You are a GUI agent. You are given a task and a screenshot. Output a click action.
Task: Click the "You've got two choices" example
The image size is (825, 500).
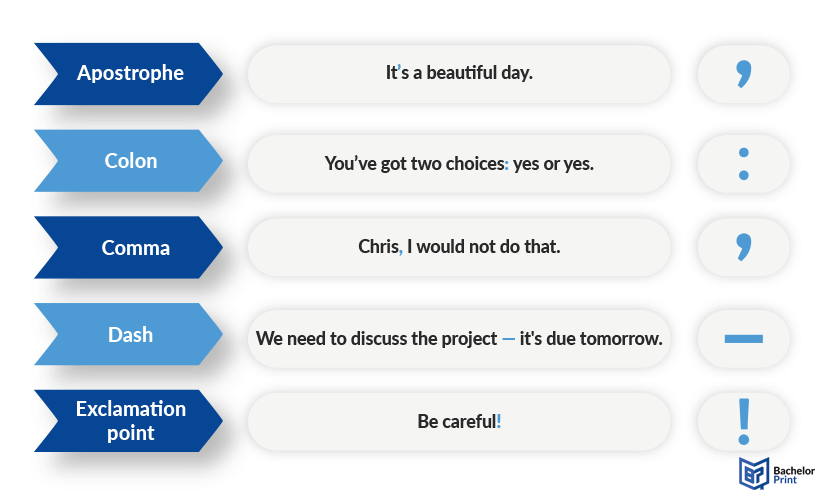(x=459, y=164)
